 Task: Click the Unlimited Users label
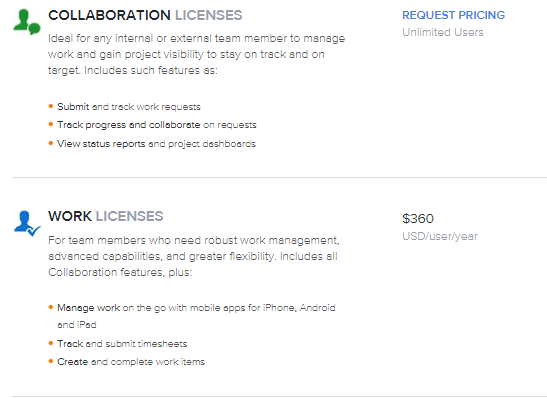point(443,32)
